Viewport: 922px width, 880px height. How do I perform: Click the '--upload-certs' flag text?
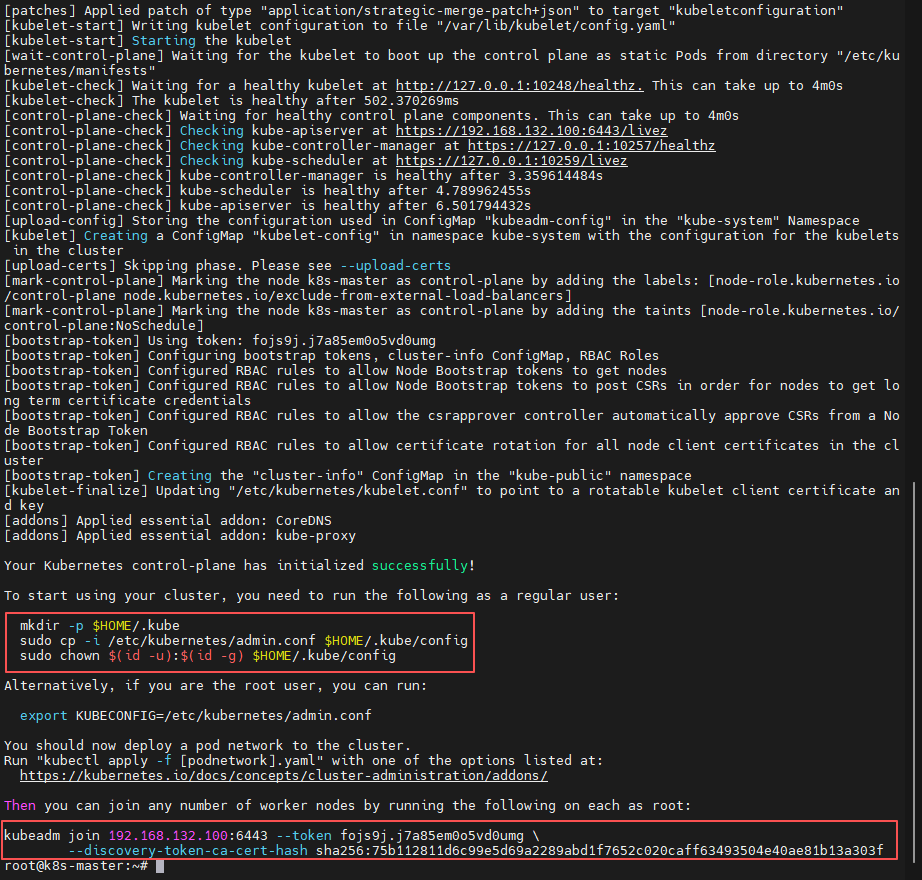click(396, 266)
